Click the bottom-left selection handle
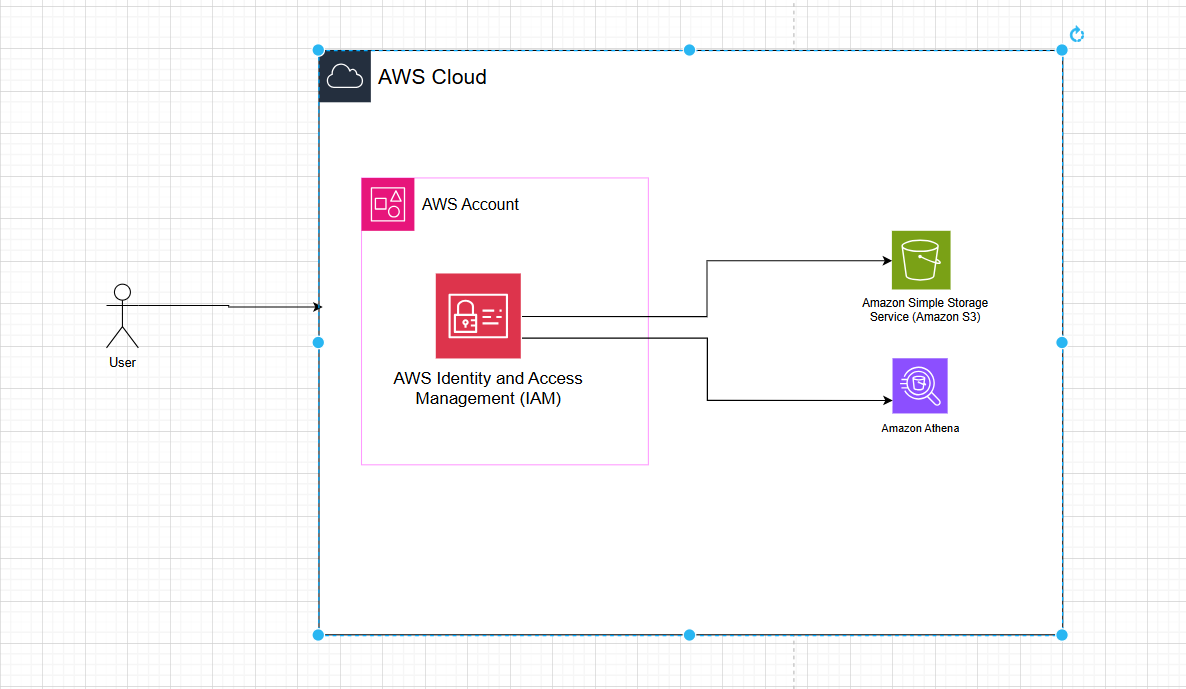The height and width of the screenshot is (689, 1186). [x=318, y=635]
